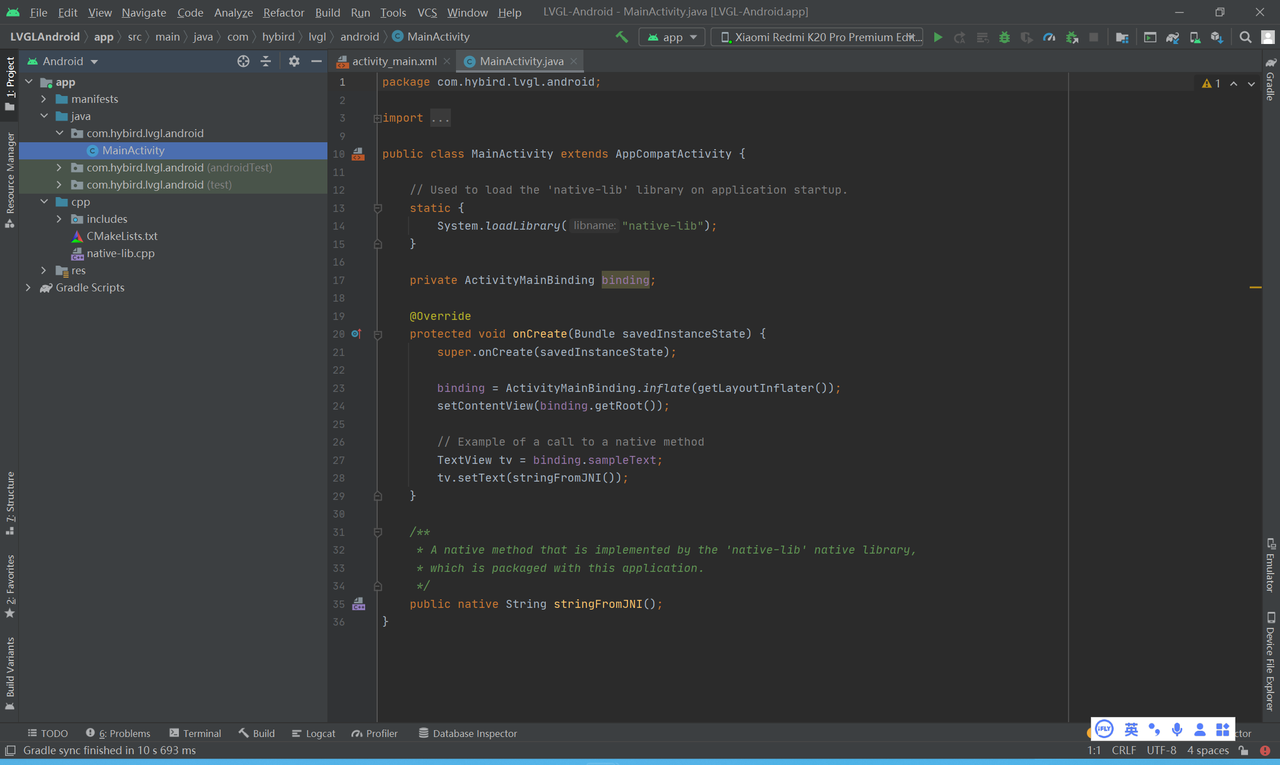The image size is (1280, 765).
Task: Start debugging with the green bug icon
Action: (1004, 37)
